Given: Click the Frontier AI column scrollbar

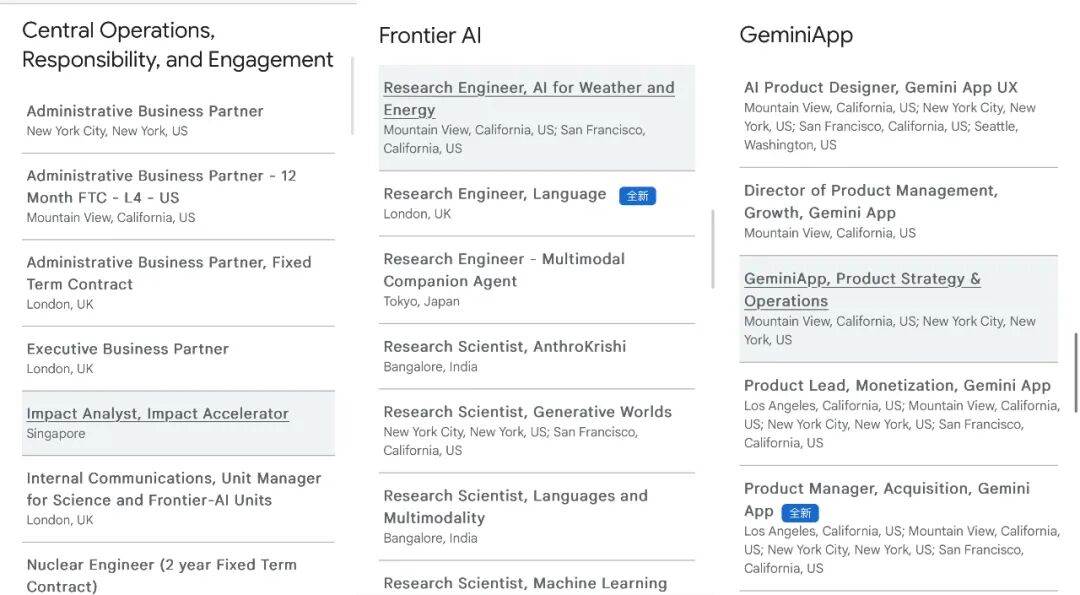Looking at the screenshot, I should click(x=713, y=249).
